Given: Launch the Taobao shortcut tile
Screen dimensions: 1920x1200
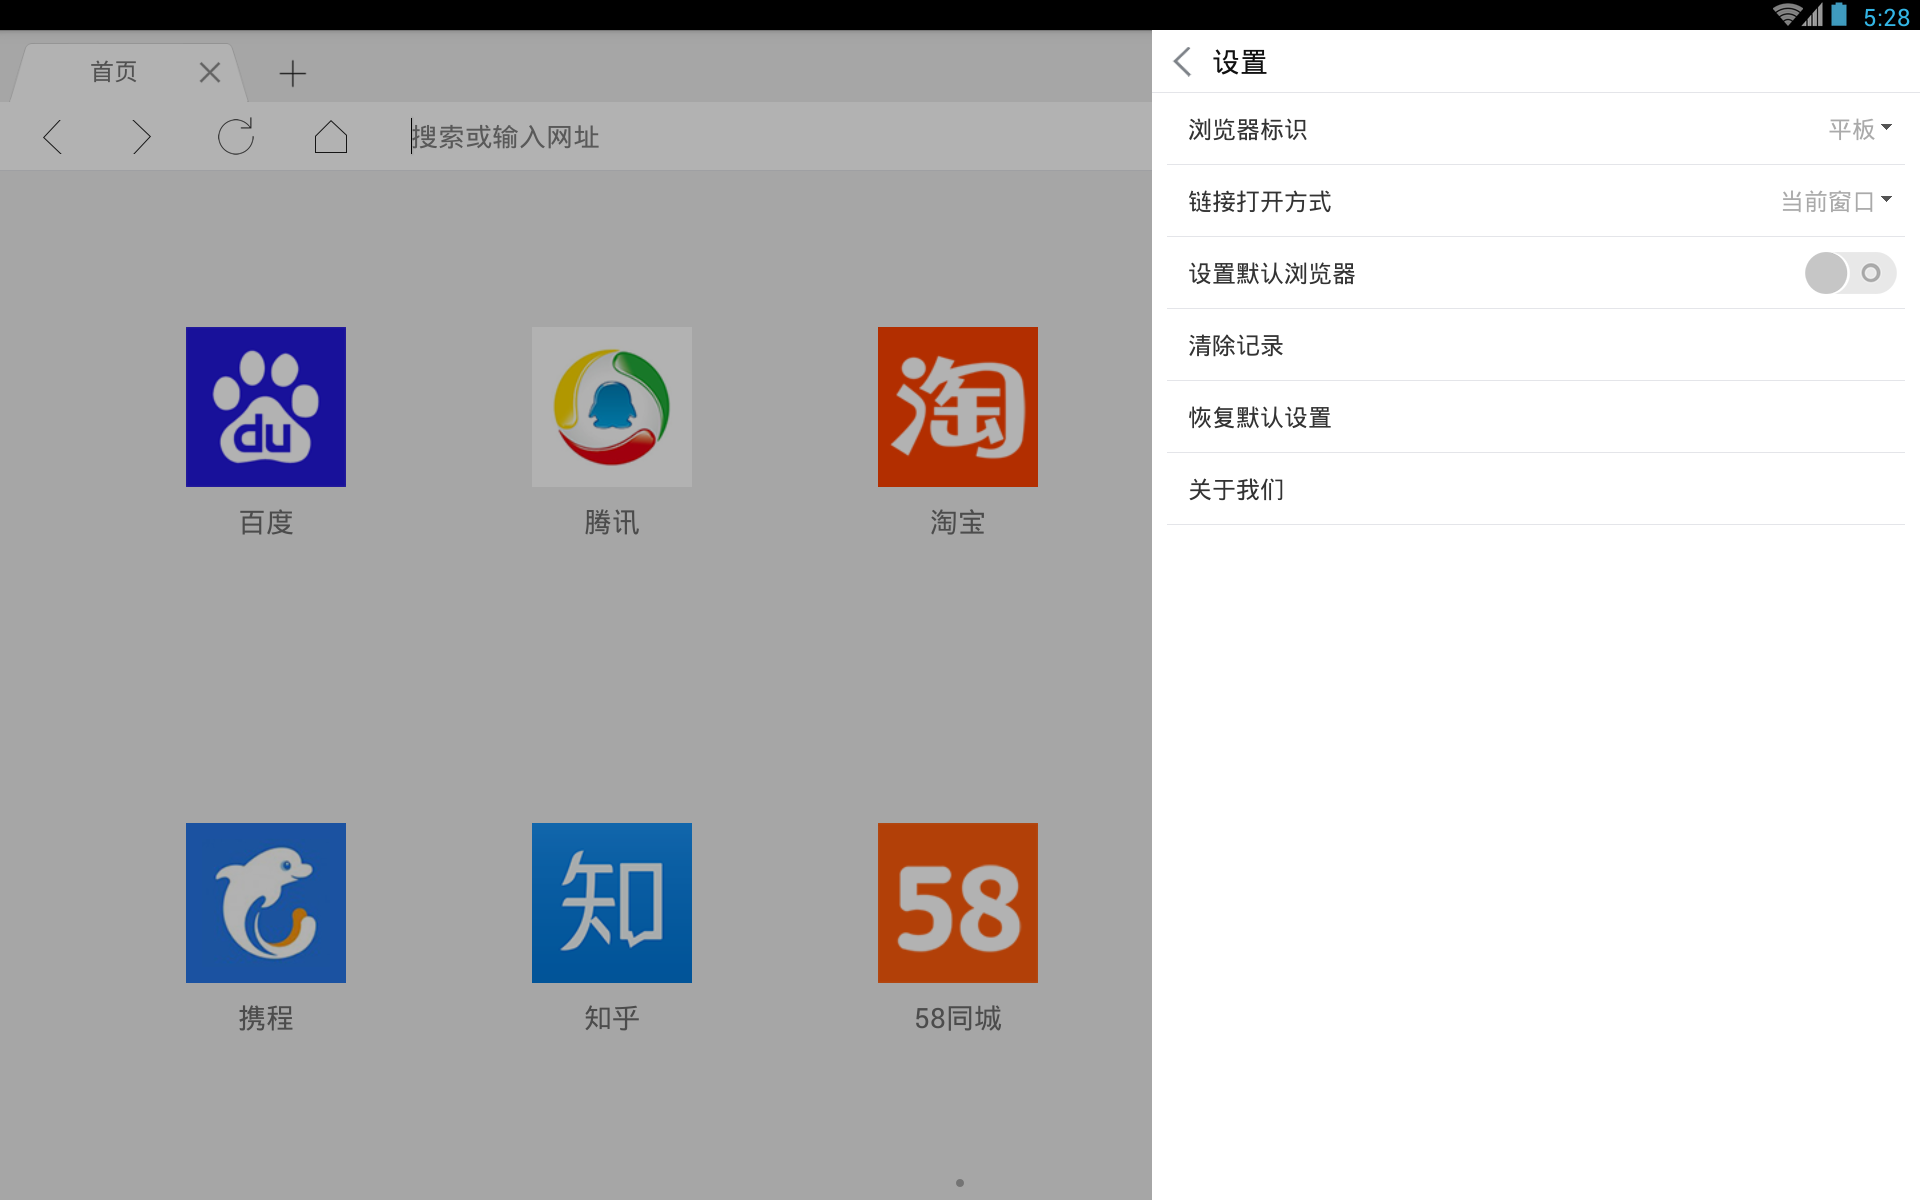Looking at the screenshot, I should [958, 407].
